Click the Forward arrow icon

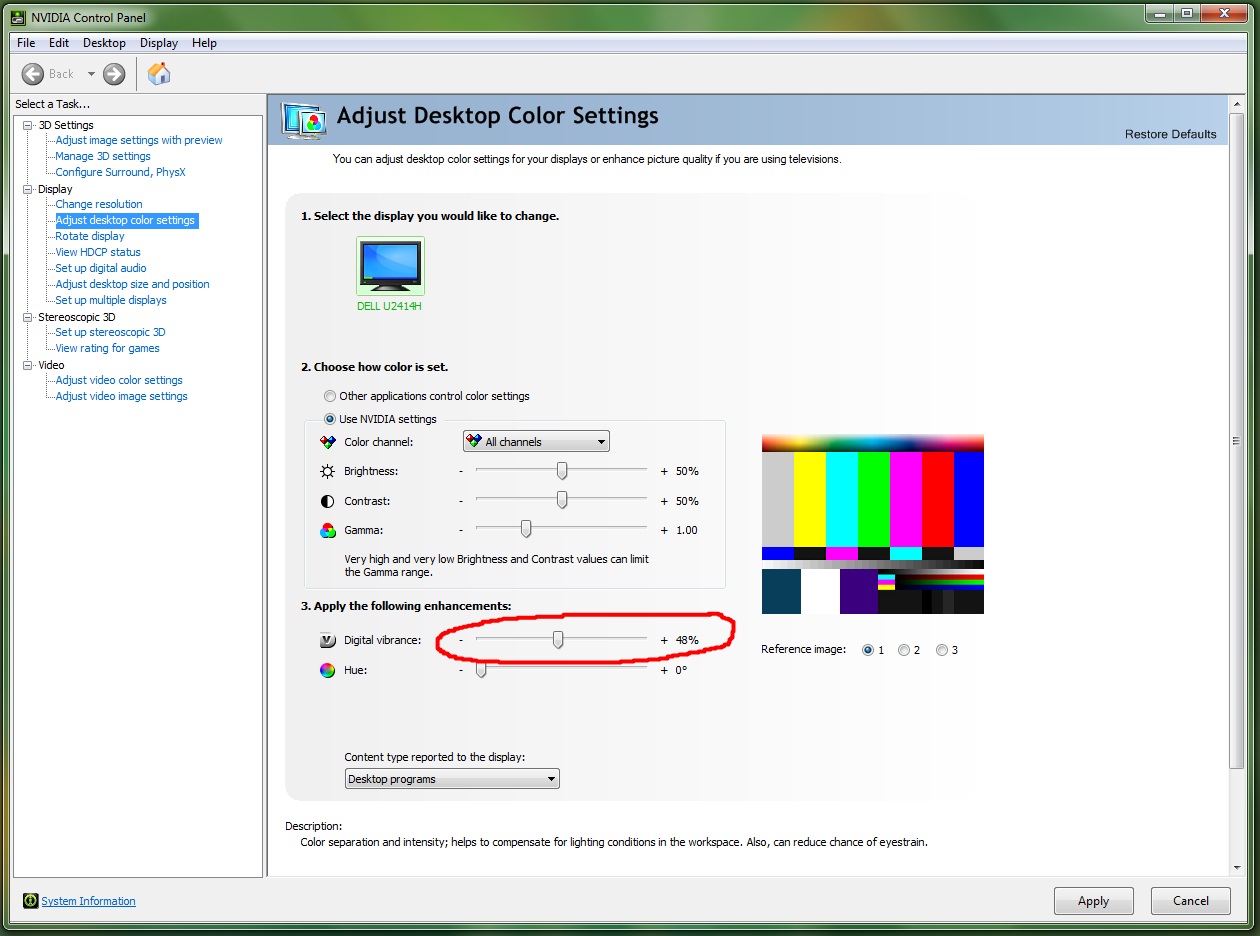tap(114, 73)
